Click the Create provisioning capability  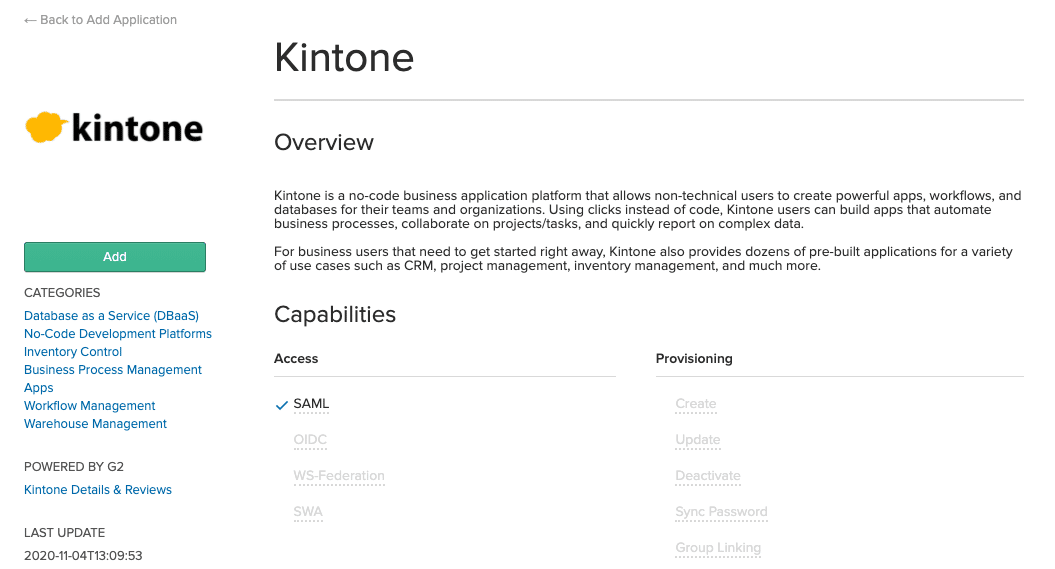[x=696, y=404]
